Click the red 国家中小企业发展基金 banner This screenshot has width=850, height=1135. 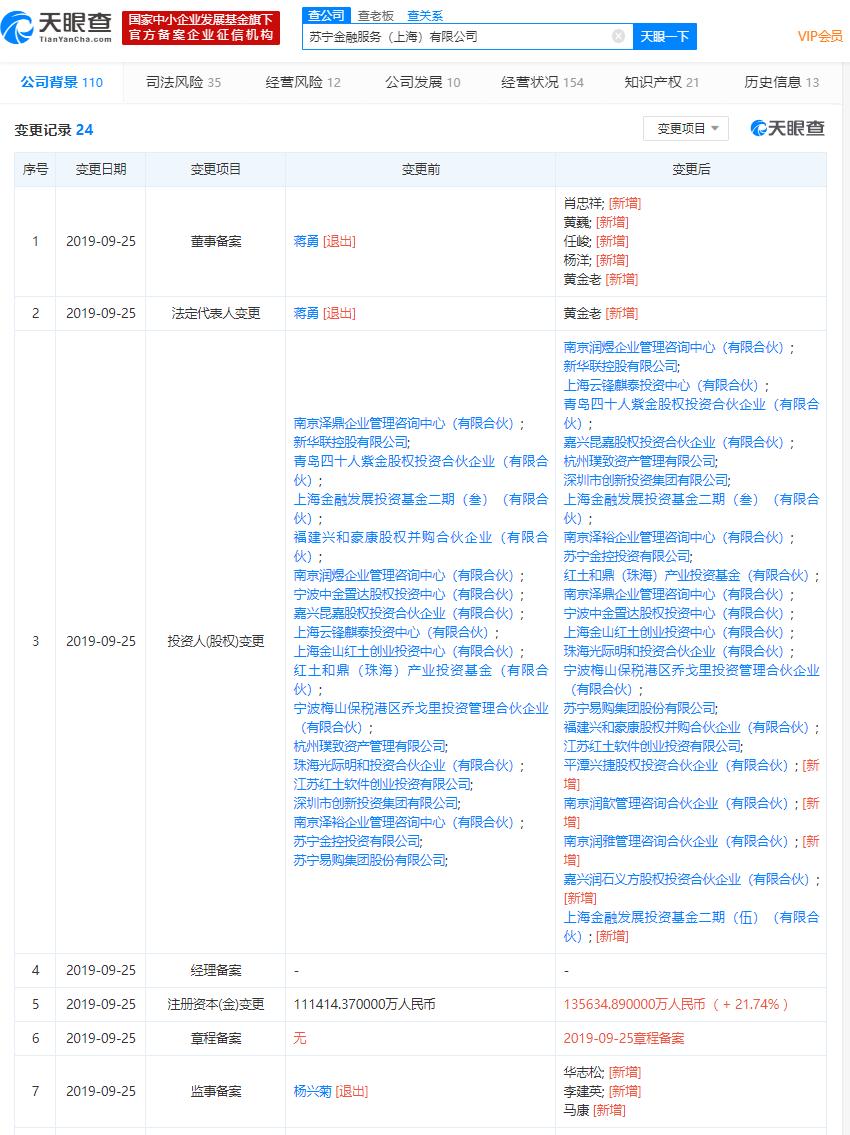tap(201, 28)
